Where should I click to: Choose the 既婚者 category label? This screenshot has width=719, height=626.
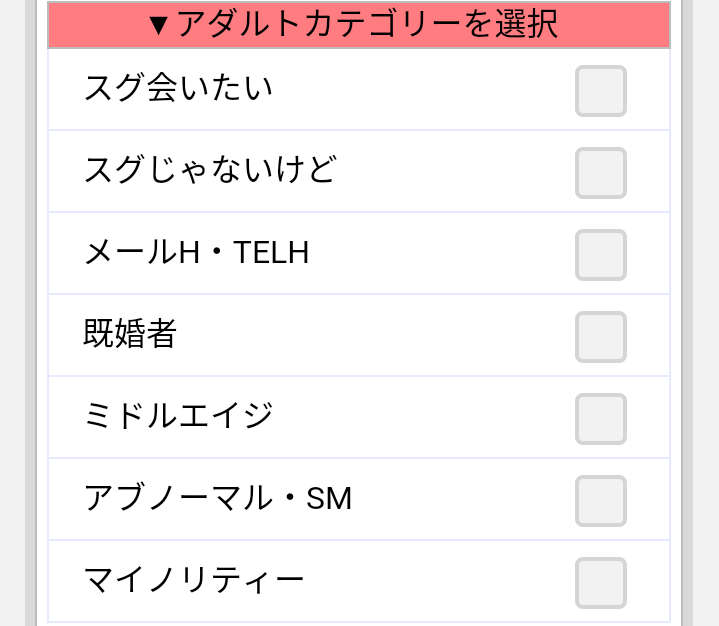pyautogui.click(x=130, y=335)
